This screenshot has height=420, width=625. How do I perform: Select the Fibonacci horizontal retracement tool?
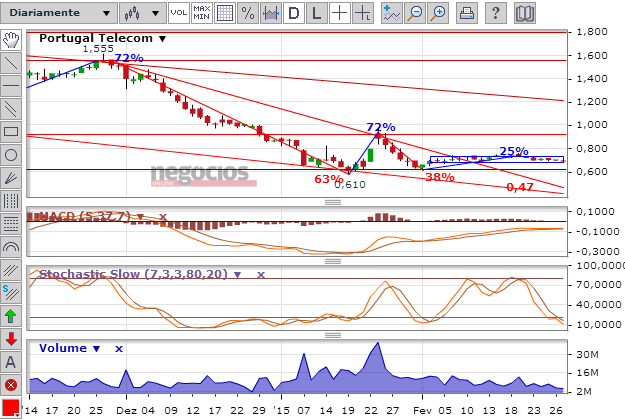(11, 224)
